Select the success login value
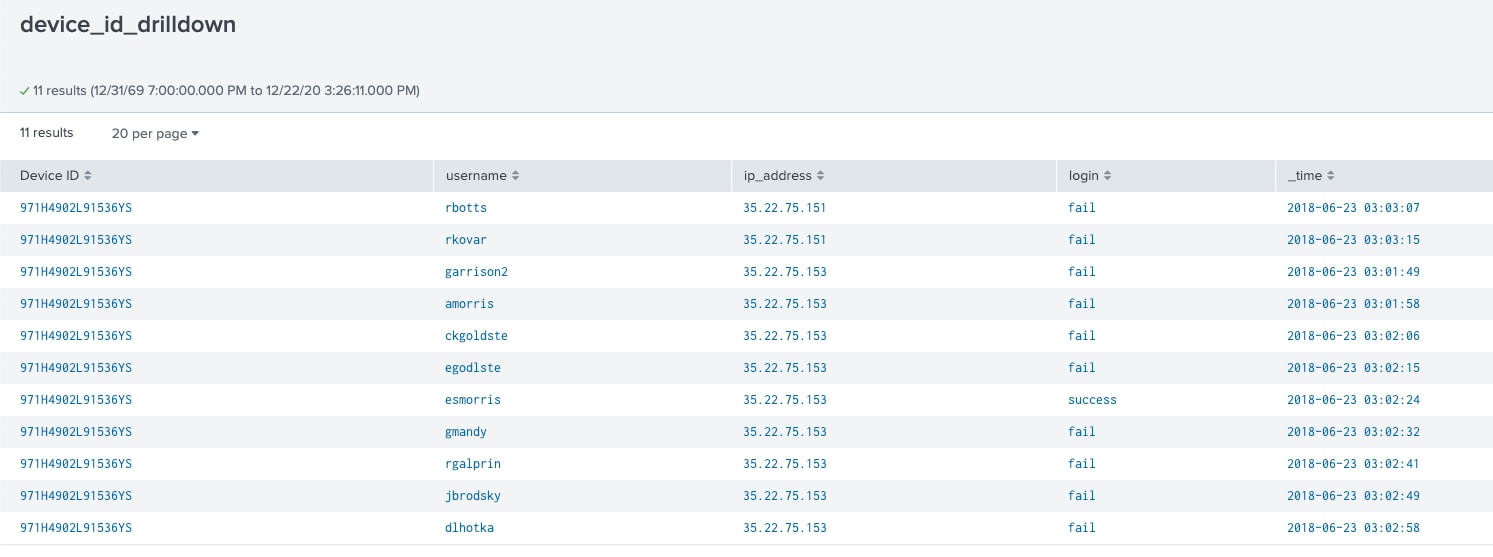 tap(1092, 400)
